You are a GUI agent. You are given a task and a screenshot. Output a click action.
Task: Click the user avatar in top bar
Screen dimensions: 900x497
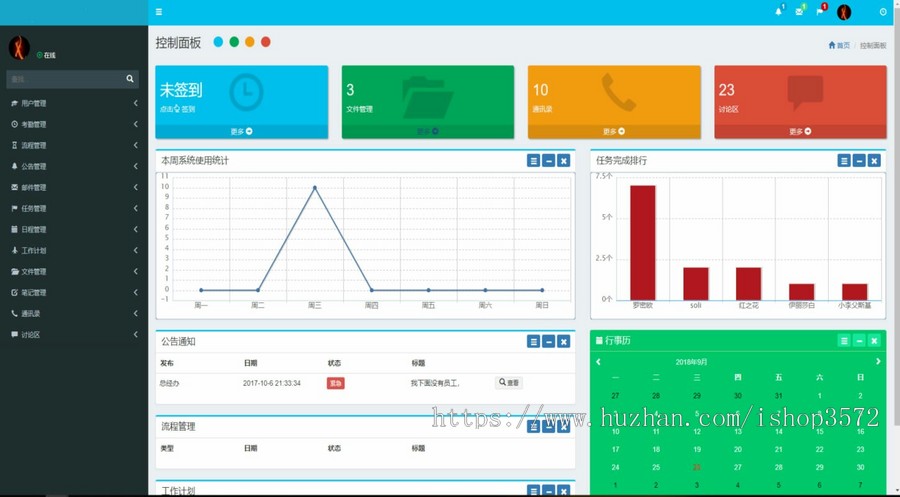(844, 12)
